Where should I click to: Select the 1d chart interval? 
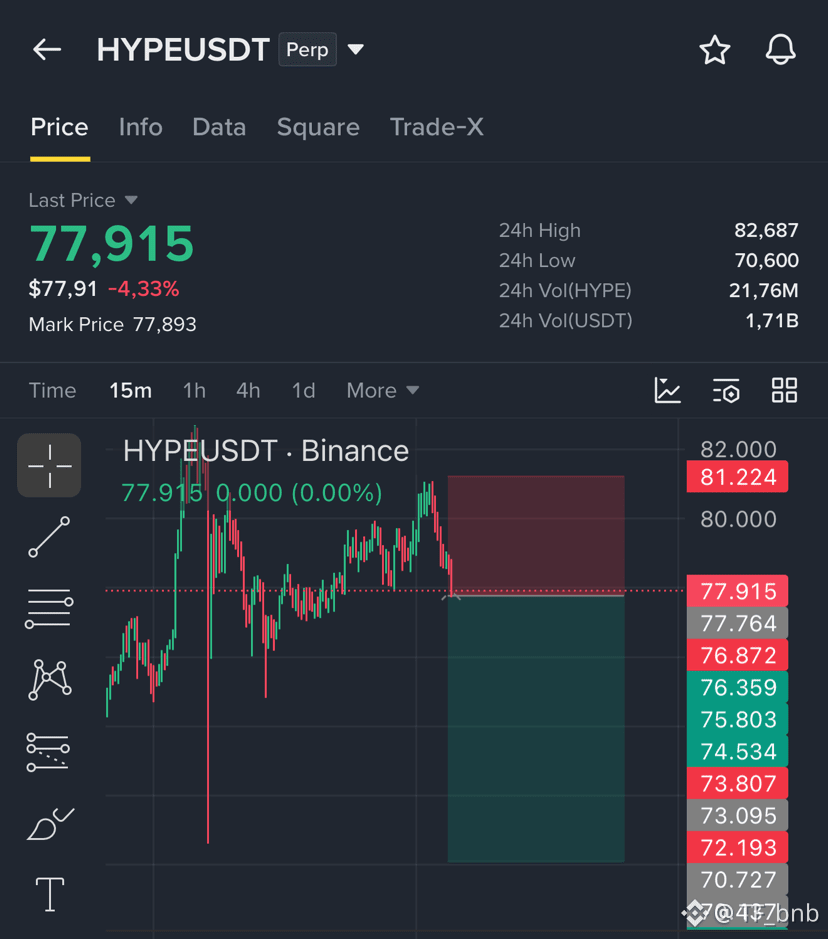[x=304, y=390]
